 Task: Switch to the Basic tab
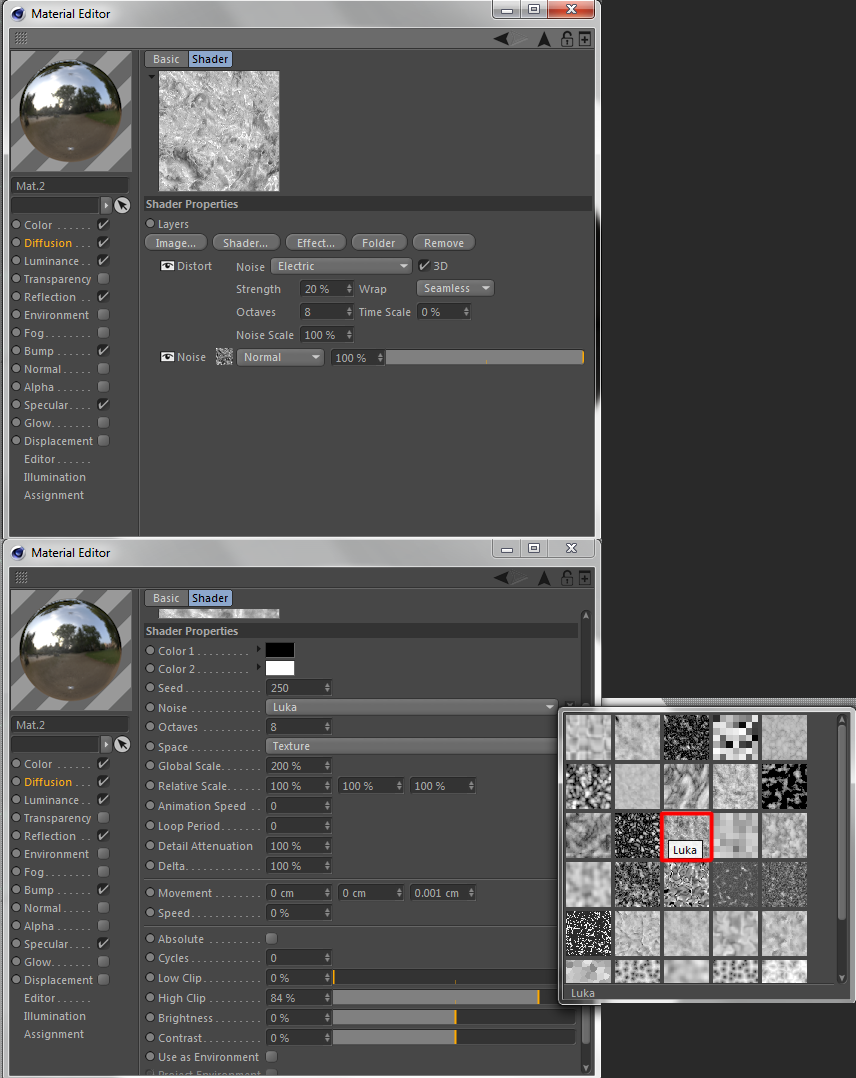(x=165, y=58)
